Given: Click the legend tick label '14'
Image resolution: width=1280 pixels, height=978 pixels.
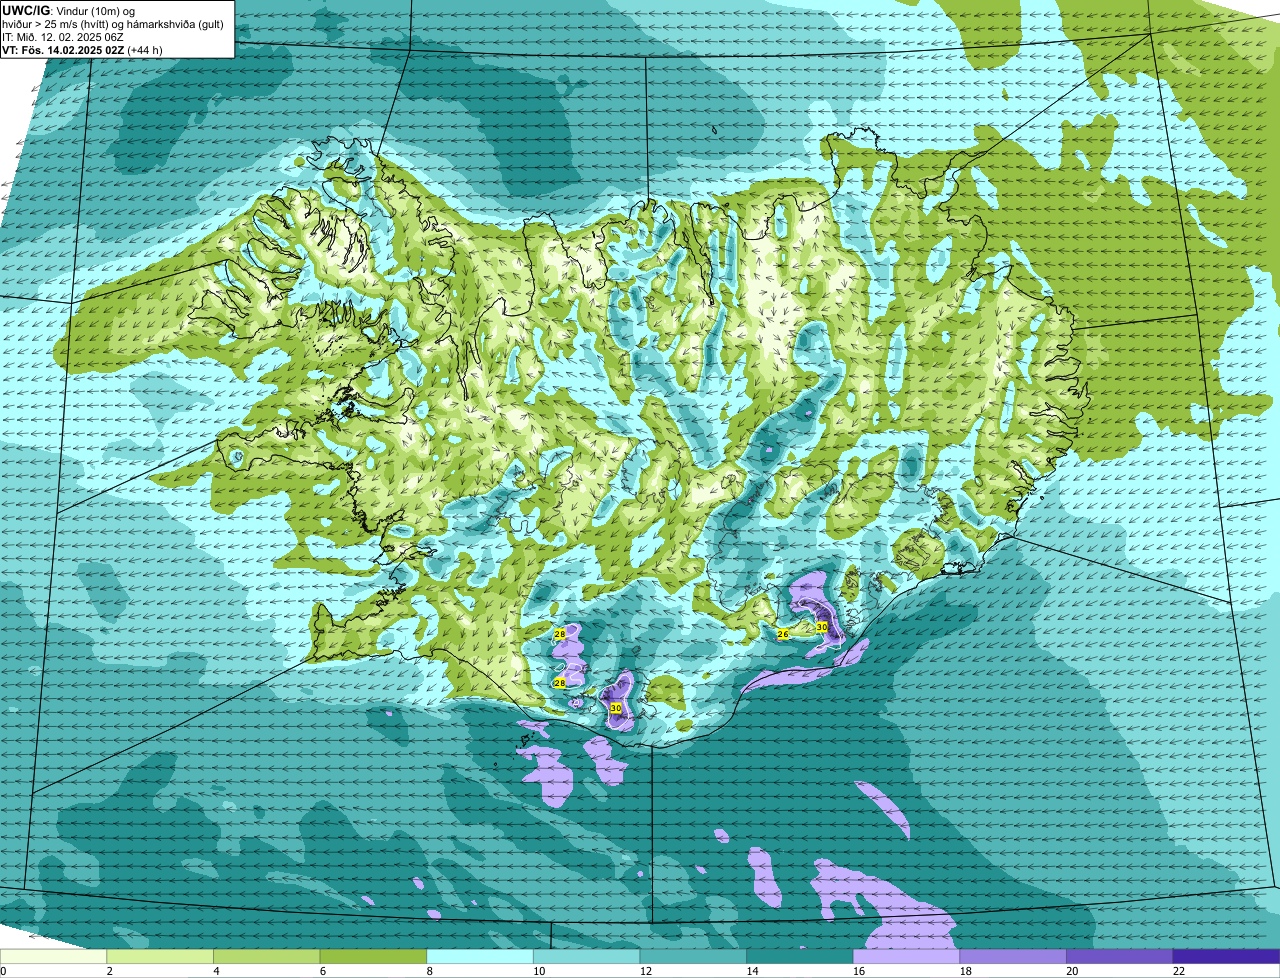Looking at the screenshot, I should [753, 971].
